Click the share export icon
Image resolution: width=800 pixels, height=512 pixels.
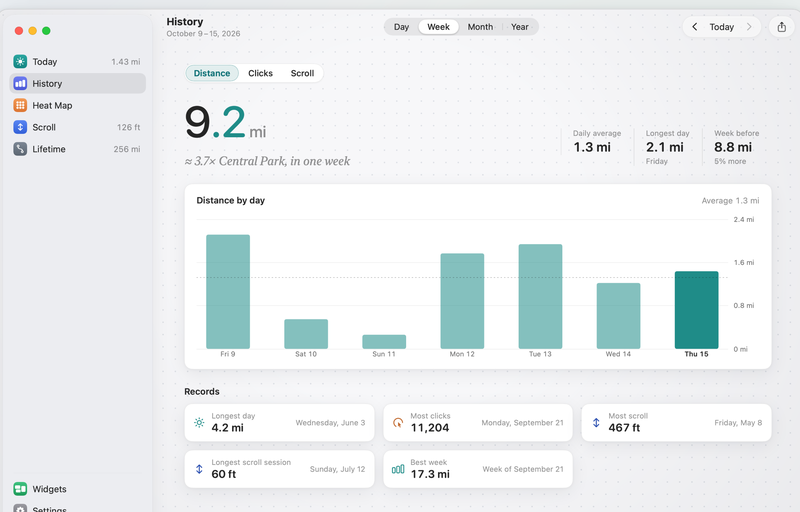point(782,27)
